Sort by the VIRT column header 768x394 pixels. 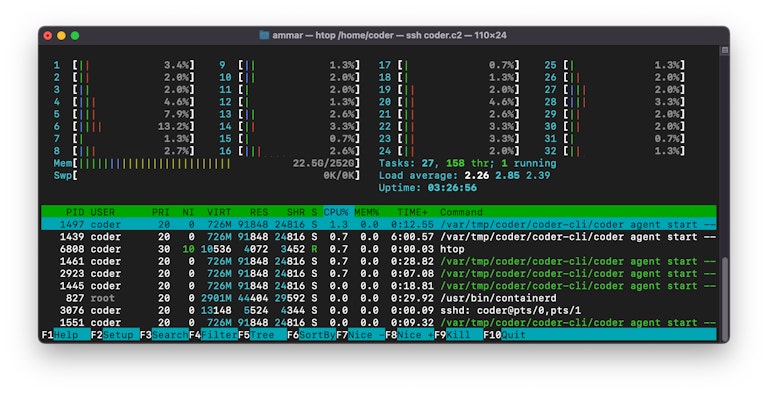[x=219, y=212]
